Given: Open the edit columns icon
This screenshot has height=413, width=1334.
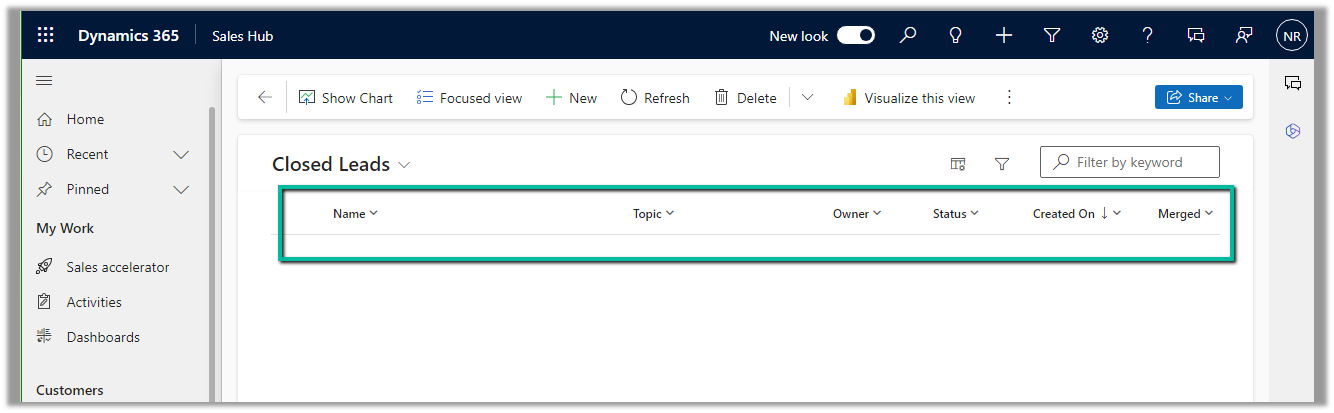Looking at the screenshot, I should (x=958, y=164).
